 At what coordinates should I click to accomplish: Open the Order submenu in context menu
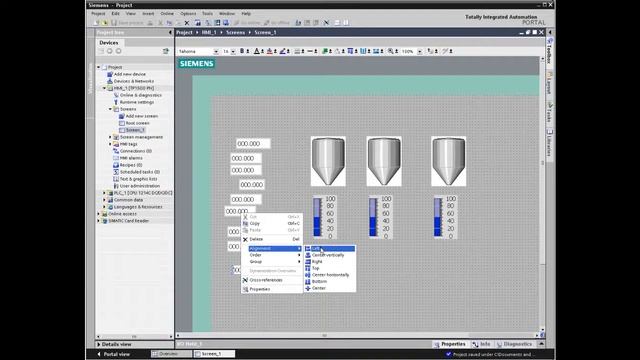coord(272,255)
